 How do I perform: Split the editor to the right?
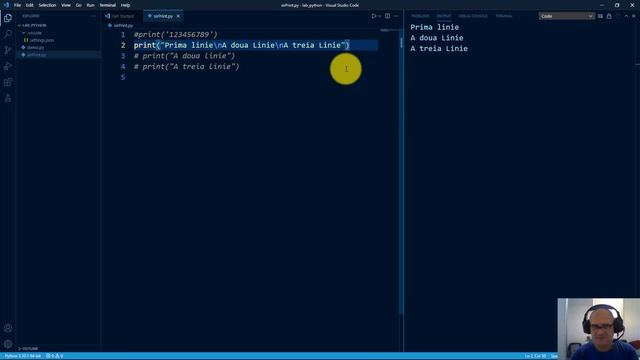click(387, 16)
